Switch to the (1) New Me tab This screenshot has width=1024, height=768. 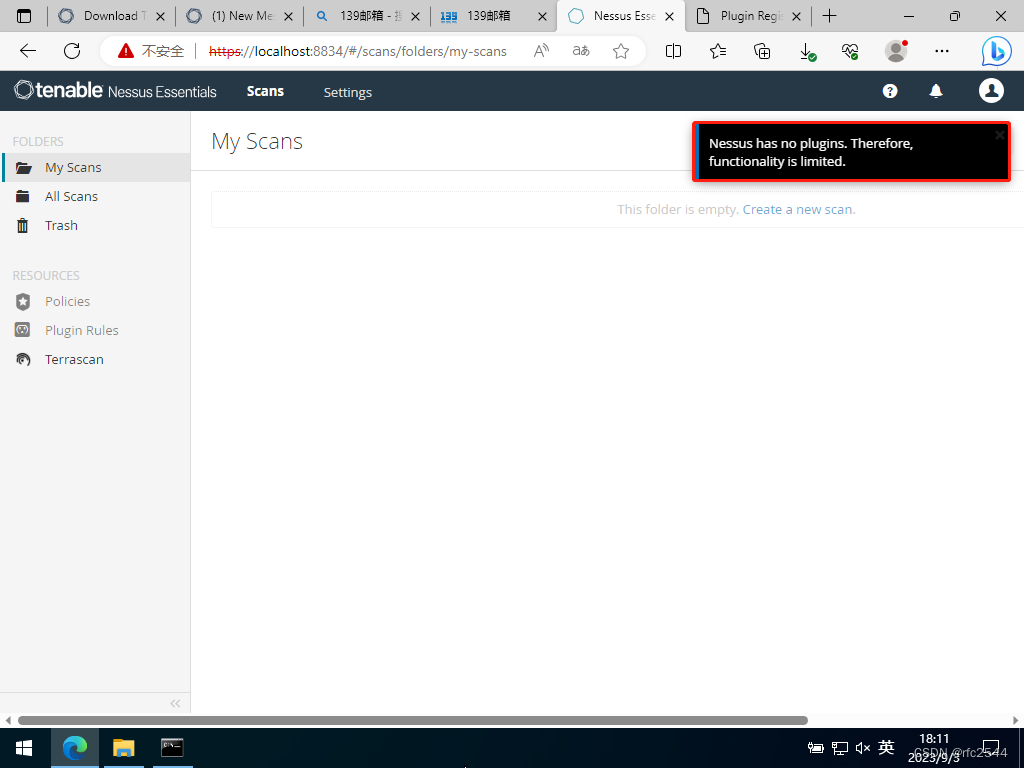(x=231, y=16)
